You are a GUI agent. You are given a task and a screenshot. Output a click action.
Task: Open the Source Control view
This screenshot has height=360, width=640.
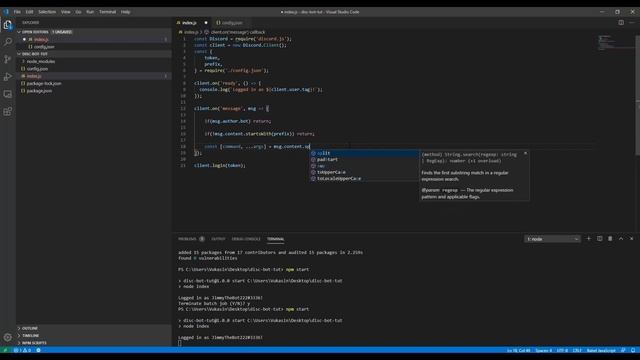point(8,59)
